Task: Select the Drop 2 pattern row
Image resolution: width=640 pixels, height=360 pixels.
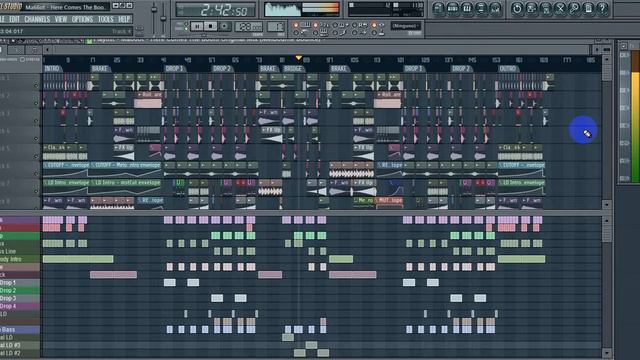Action: tap(20, 291)
